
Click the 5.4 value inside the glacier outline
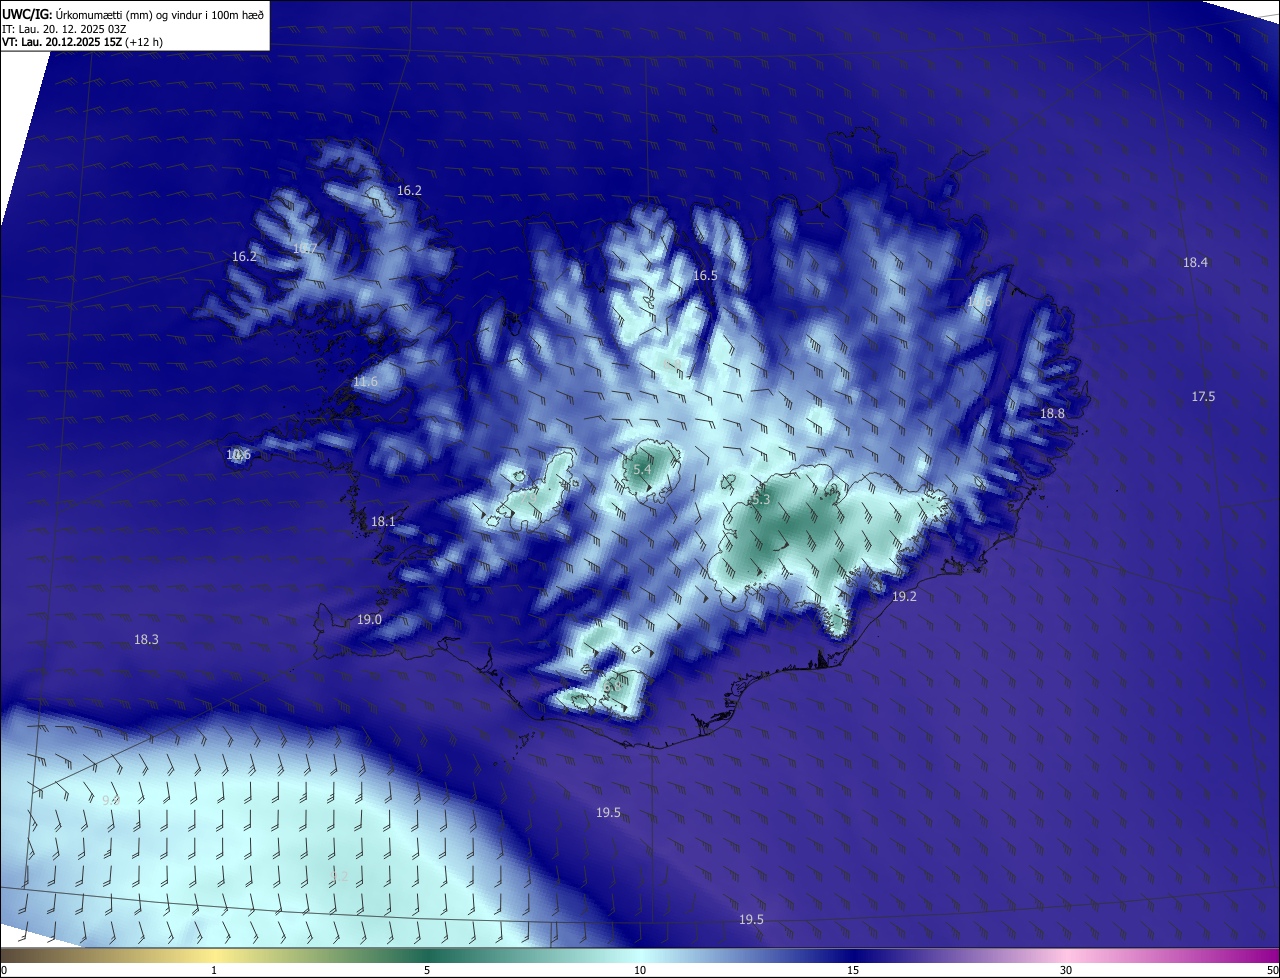coord(642,469)
